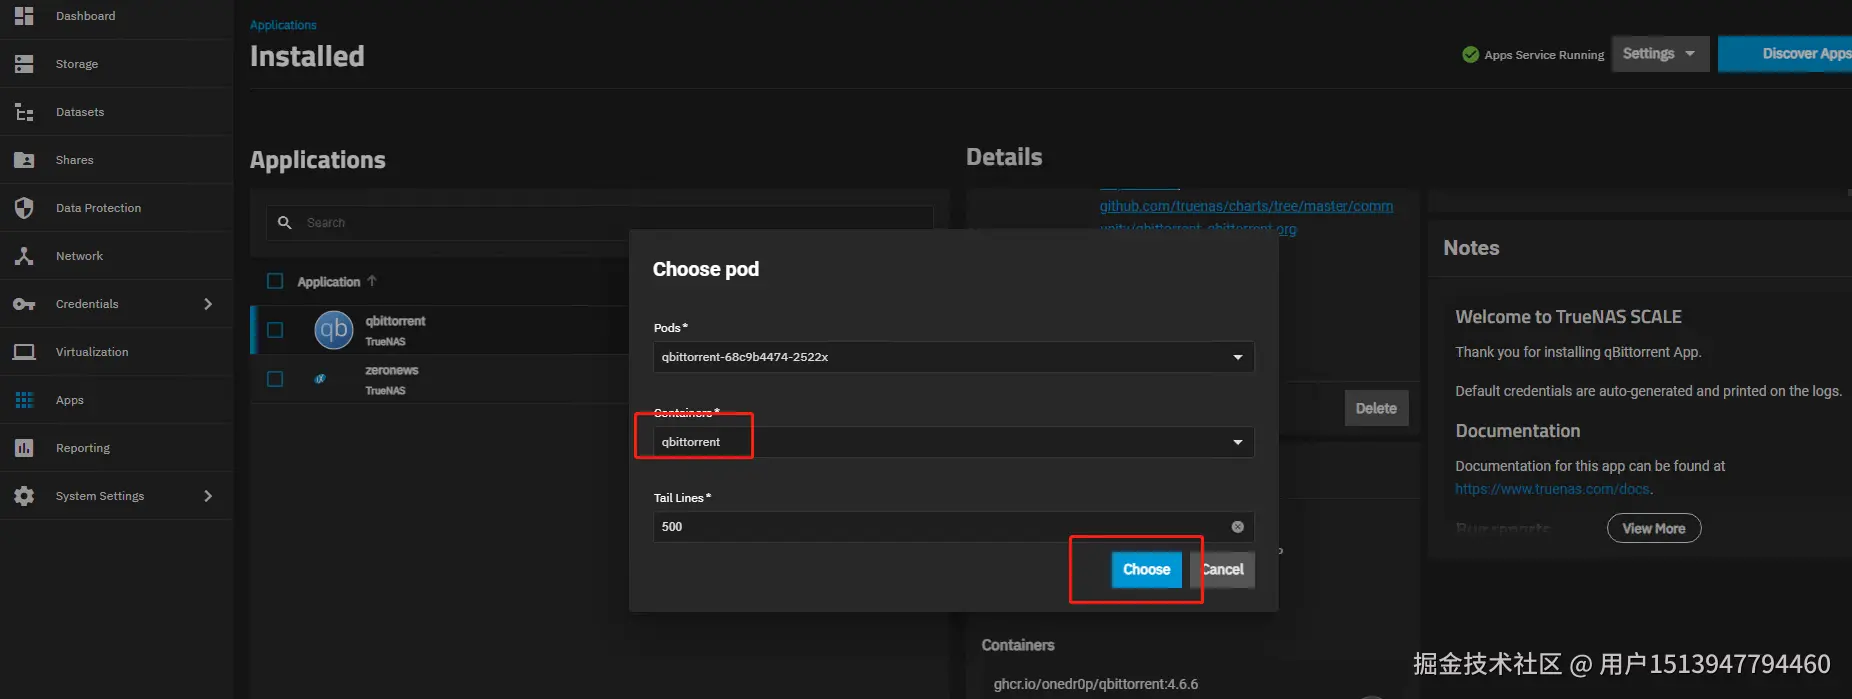Image resolution: width=1852 pixels, height=699 pixels.
Task: Check the qbittorrent row checkbox
Action: click(x=275, y=330)
